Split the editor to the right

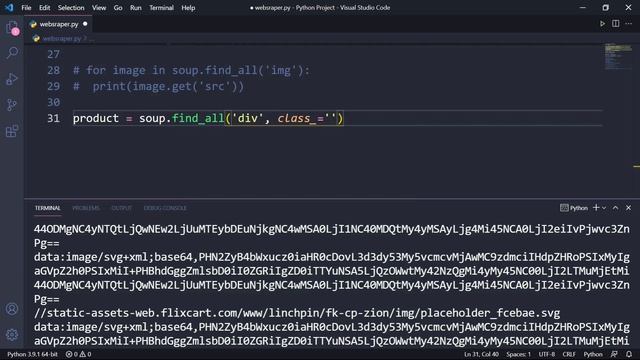coord(616,24)
